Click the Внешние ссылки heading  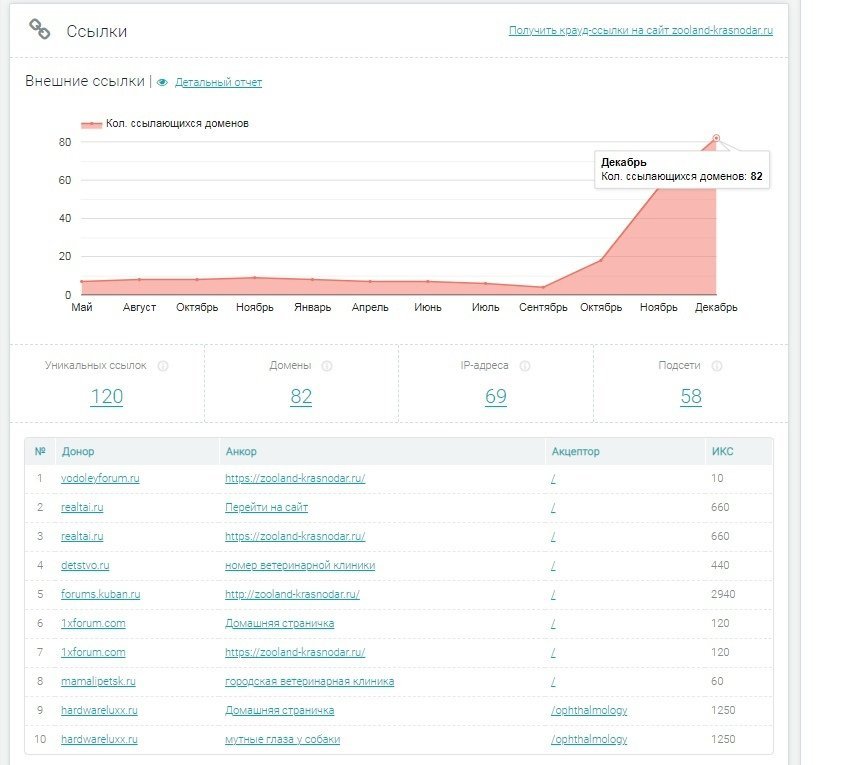pyautogui.click(x=85, y=81)
